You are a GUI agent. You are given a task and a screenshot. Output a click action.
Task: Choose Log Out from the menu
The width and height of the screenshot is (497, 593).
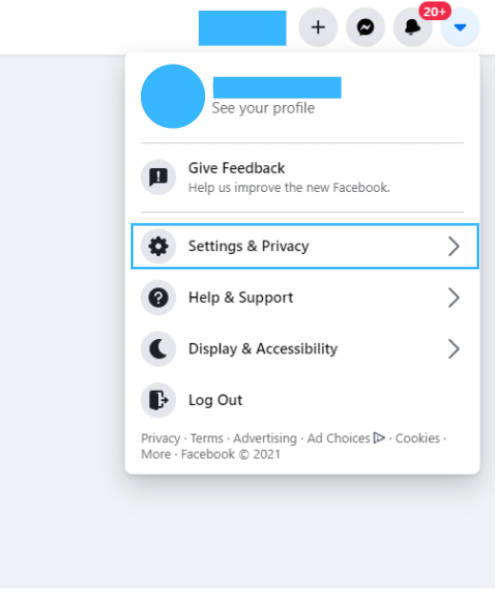pos(303,401)
